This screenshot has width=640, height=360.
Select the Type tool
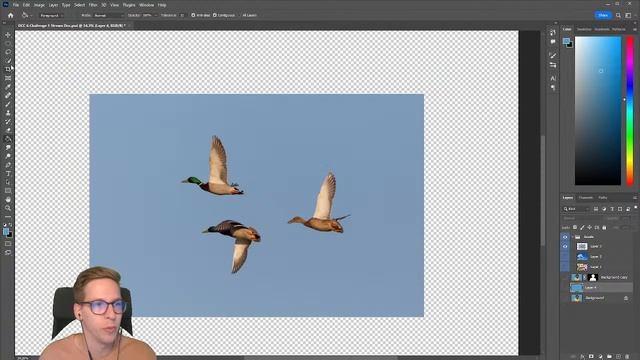8,173
